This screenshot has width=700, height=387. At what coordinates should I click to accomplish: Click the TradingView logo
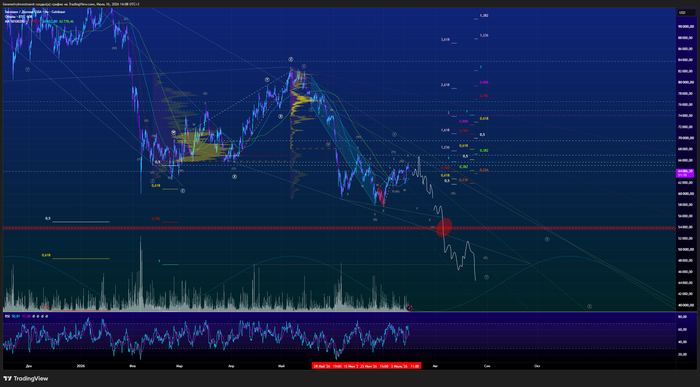(x=26, y=379)
